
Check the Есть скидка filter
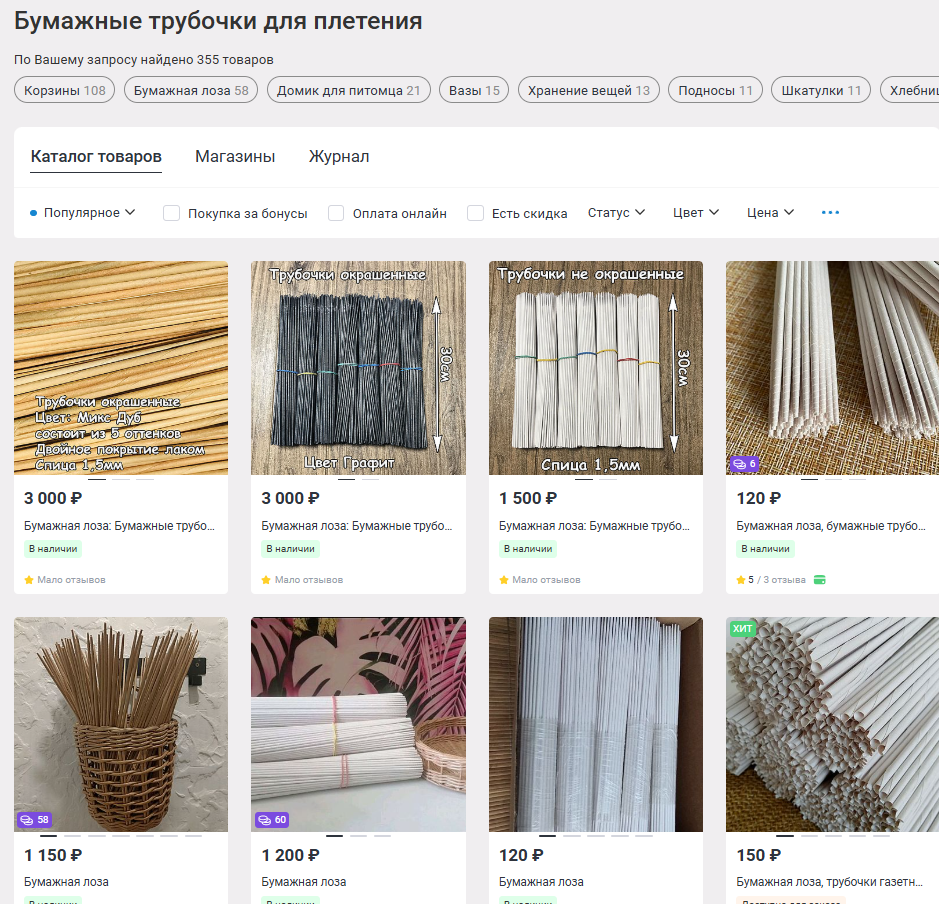click(x=475, y=213)
